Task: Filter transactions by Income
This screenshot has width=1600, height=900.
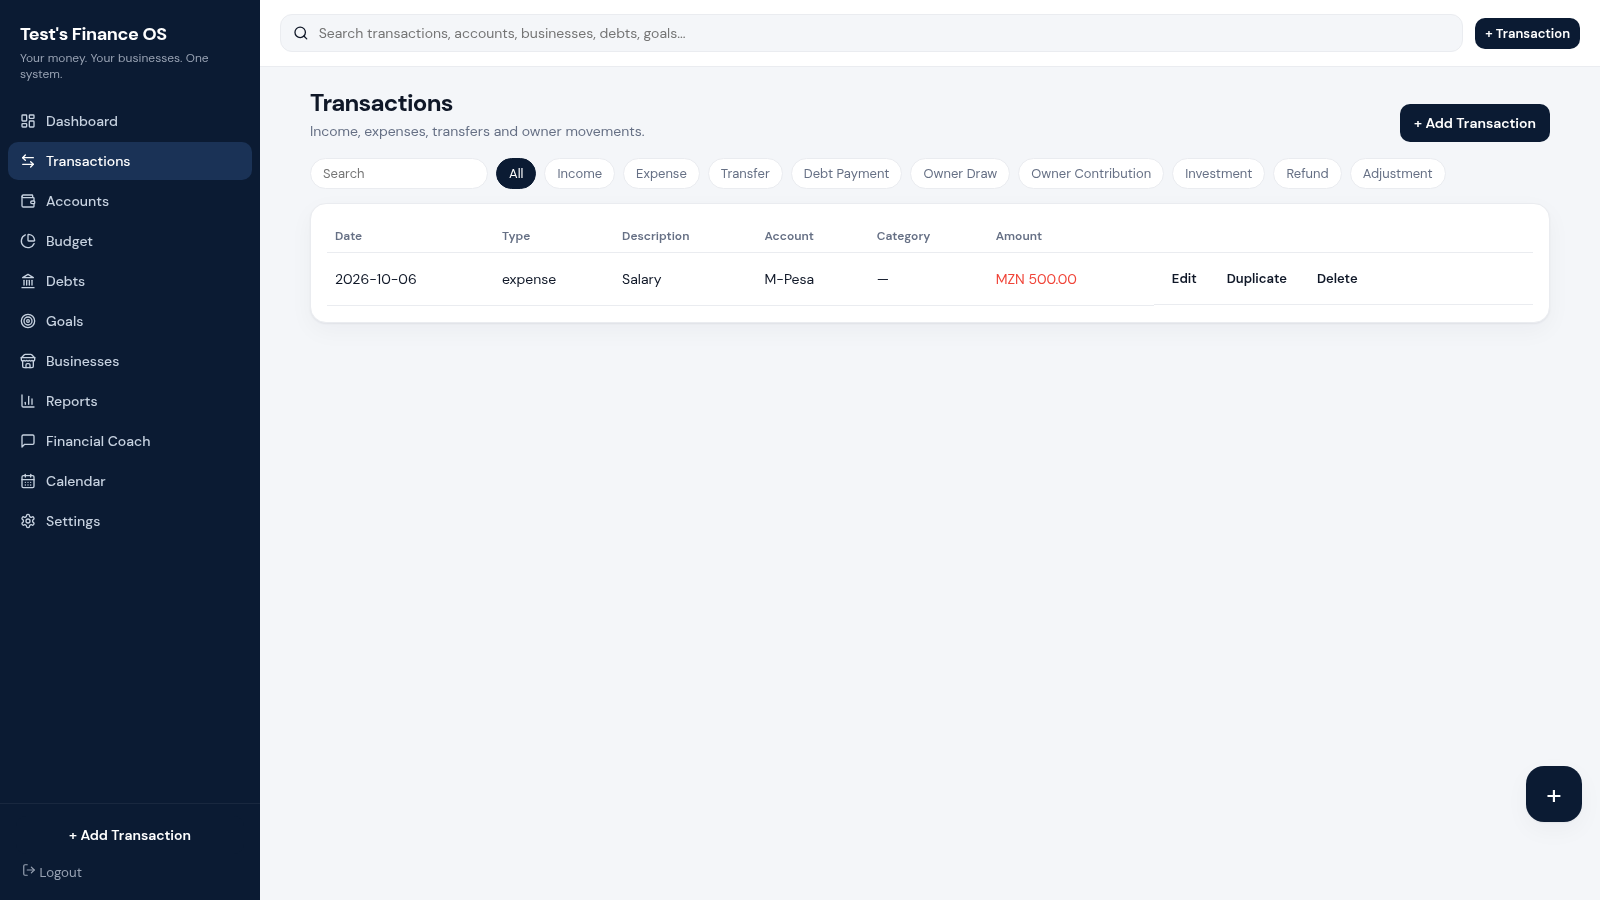Action: point(579,173)
